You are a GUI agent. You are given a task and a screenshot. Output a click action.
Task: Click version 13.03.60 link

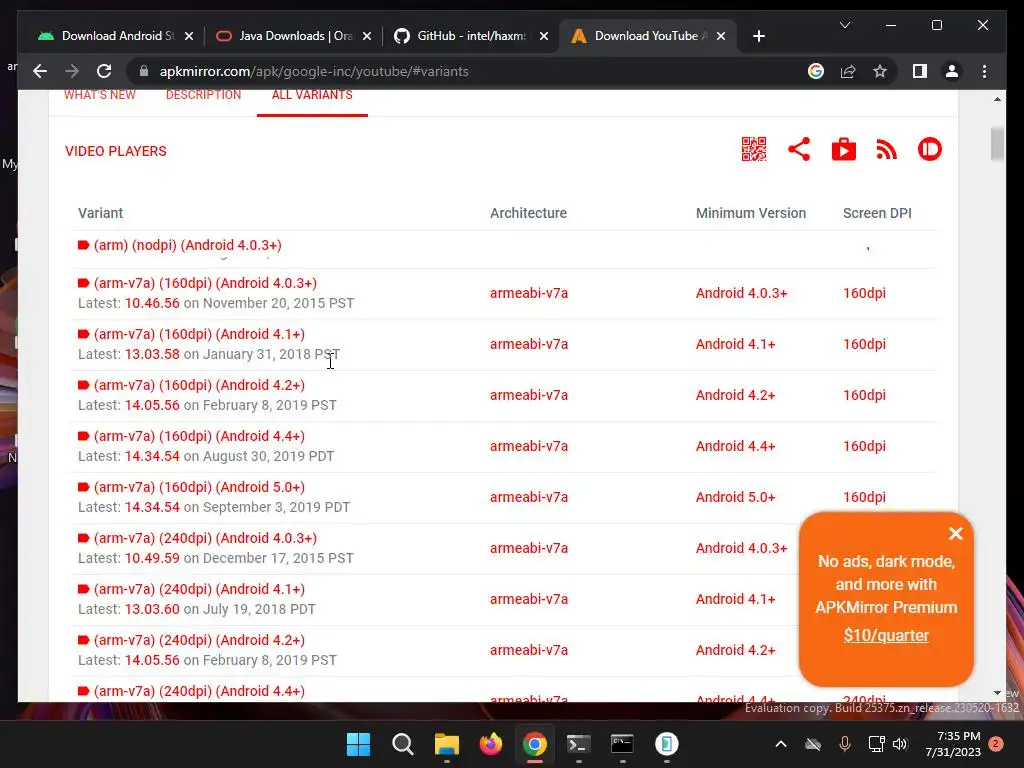click(152, 609)
